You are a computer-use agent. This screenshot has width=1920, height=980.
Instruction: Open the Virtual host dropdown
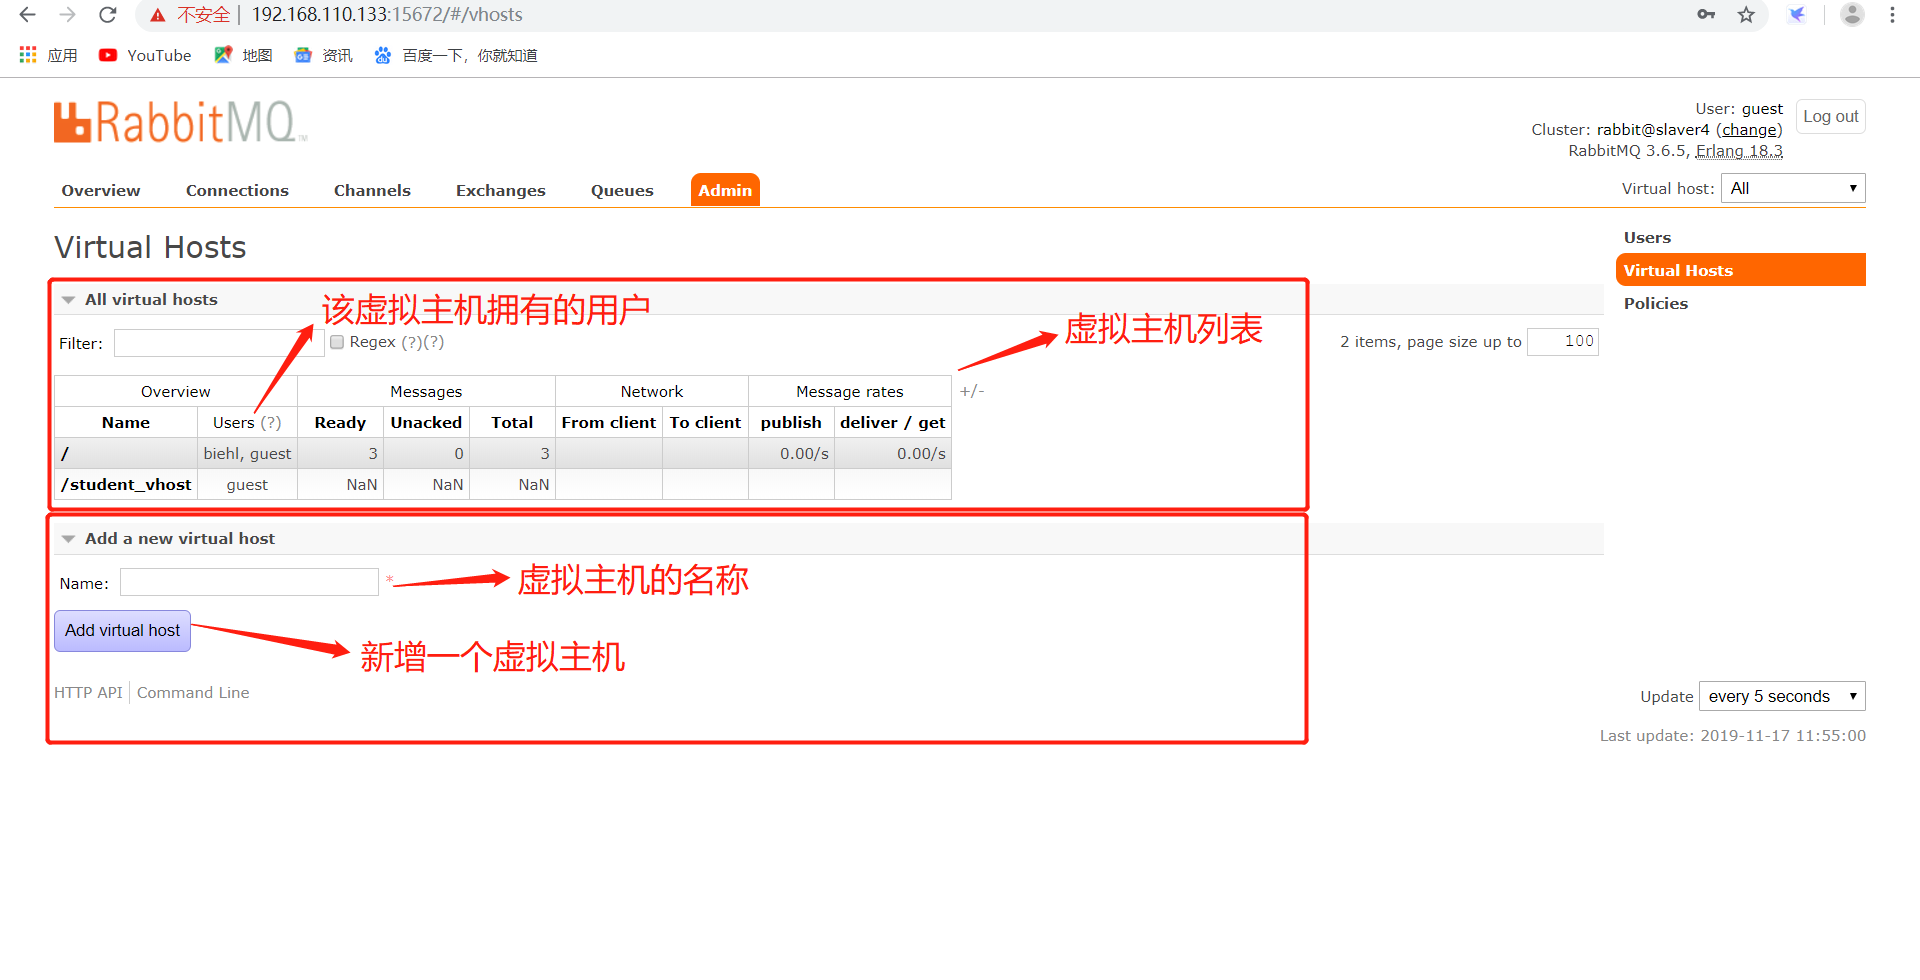tap(1792, 188)
